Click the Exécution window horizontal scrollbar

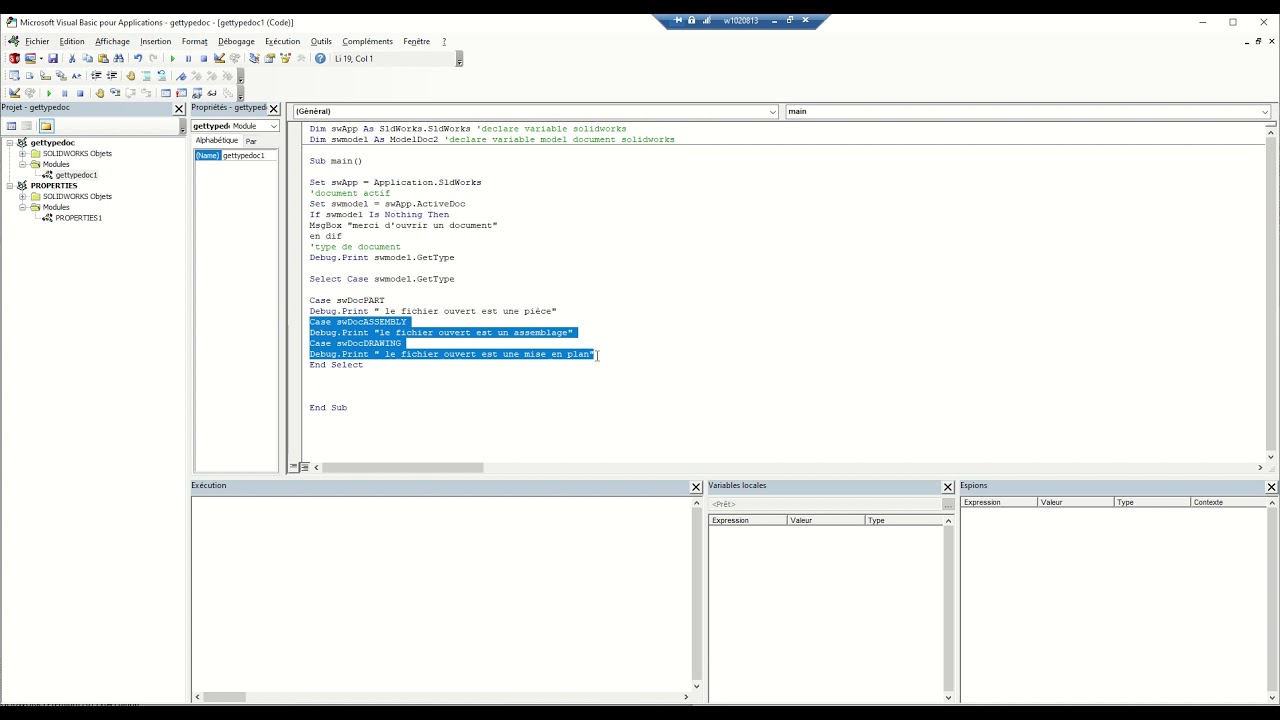(x=225, y=697)
